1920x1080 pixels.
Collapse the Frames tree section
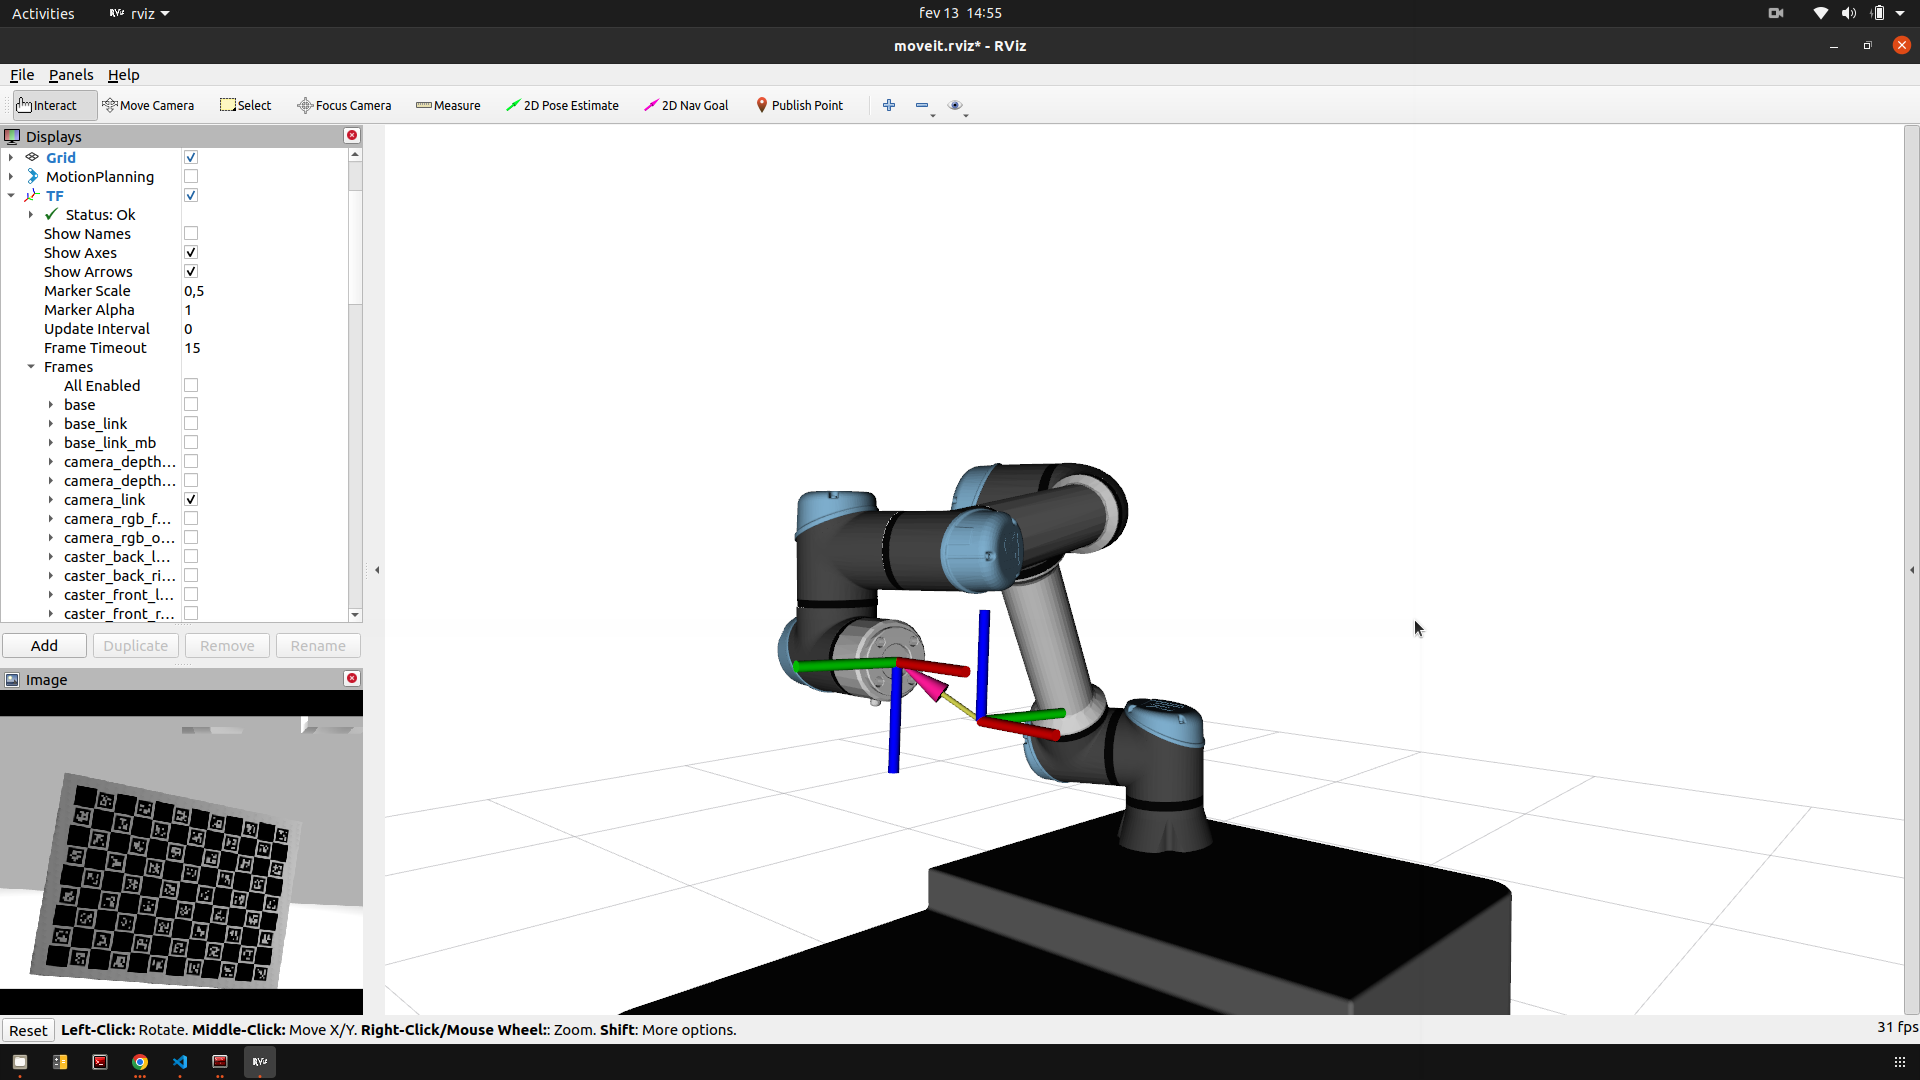tap(31, 367)
